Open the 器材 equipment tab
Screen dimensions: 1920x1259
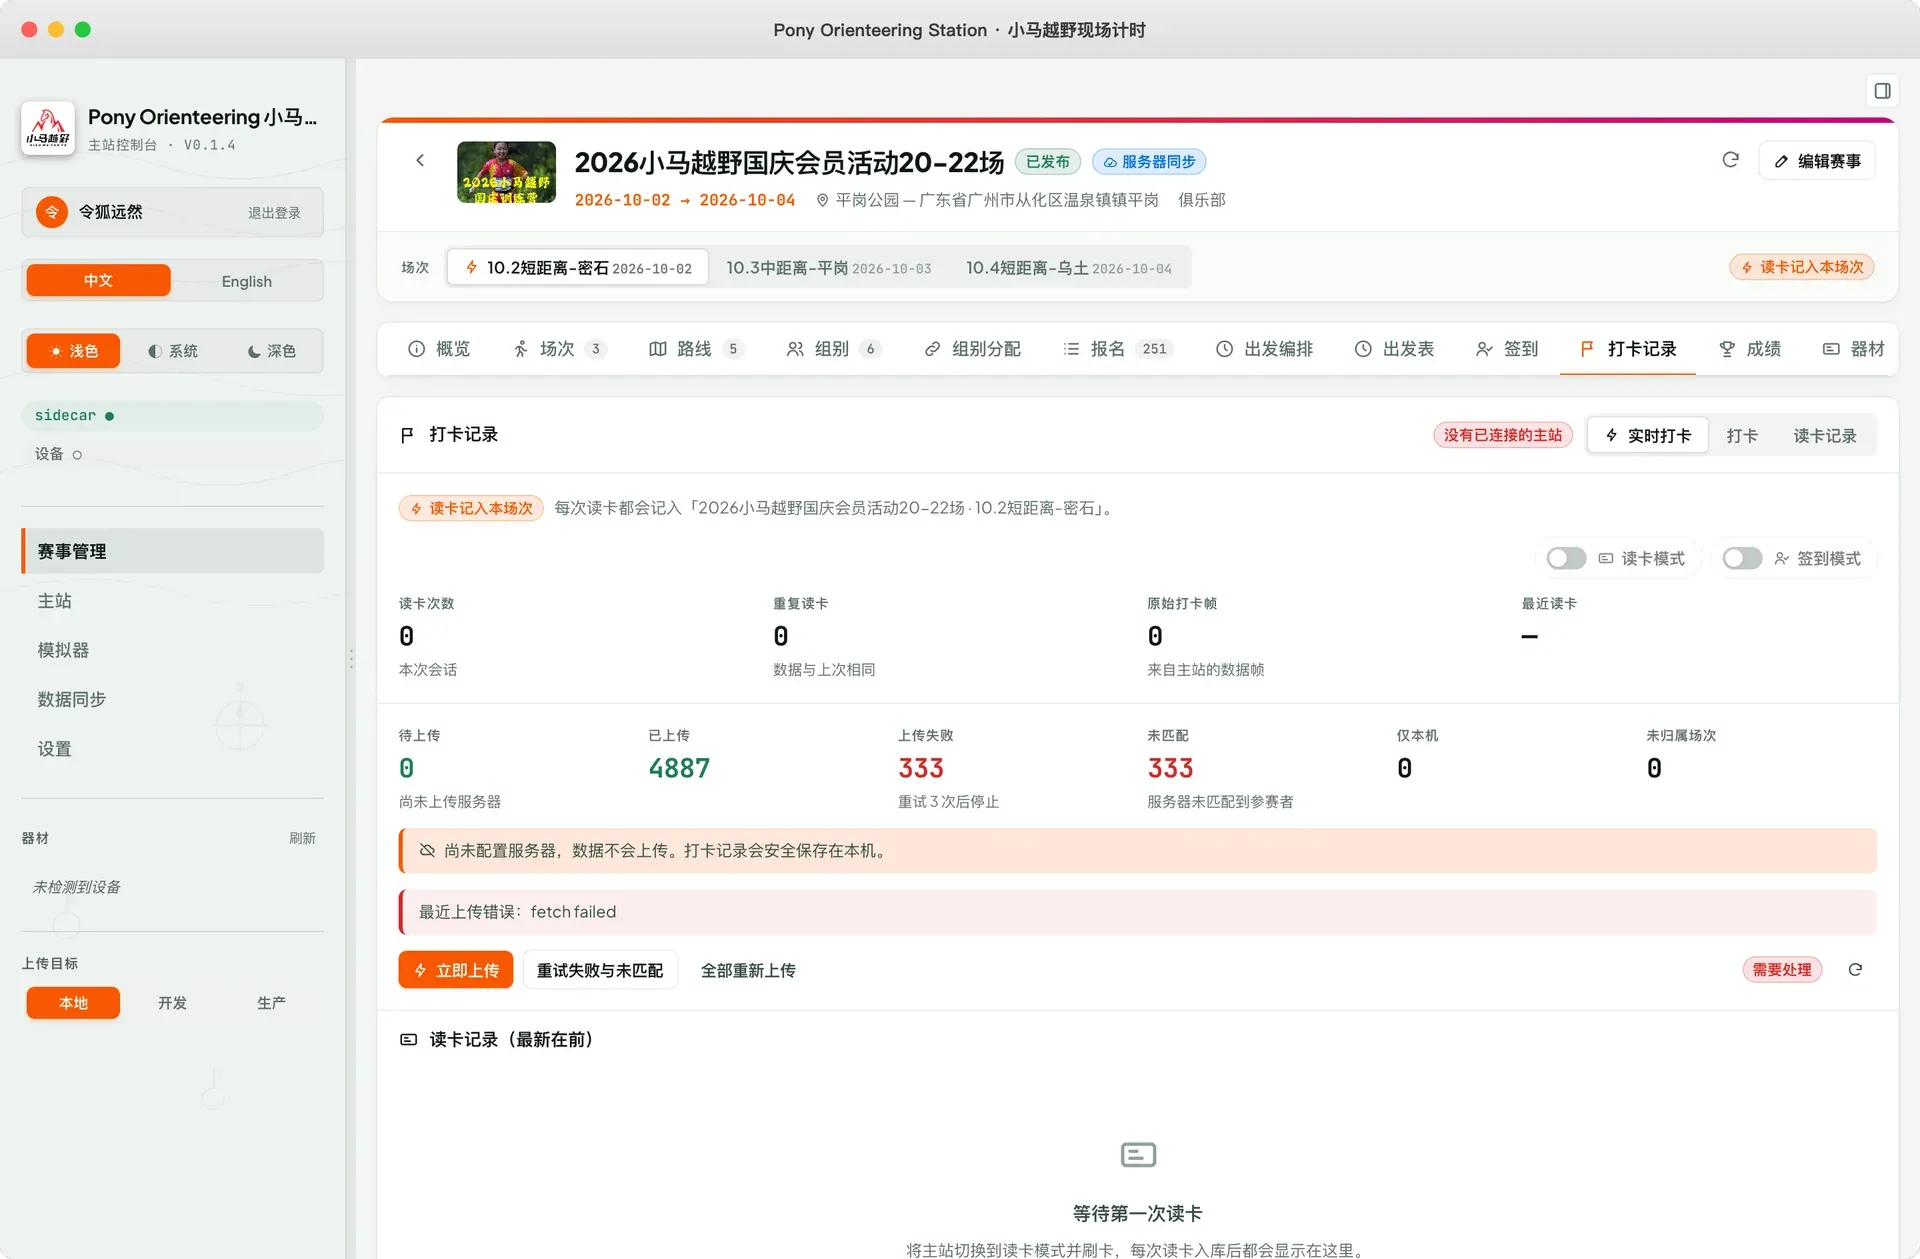[1854, 349]
